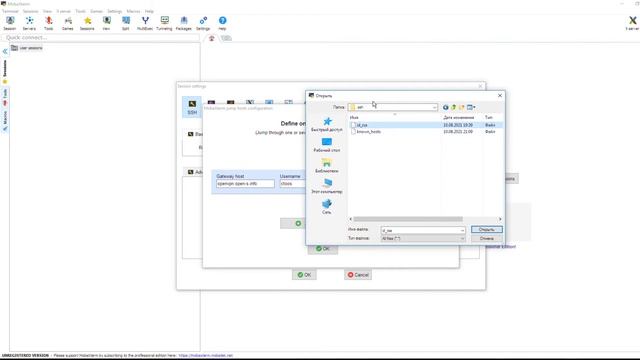Open the view menu icon in file dialog
Viewport: 640px width, 360px height.
[471, 107]
